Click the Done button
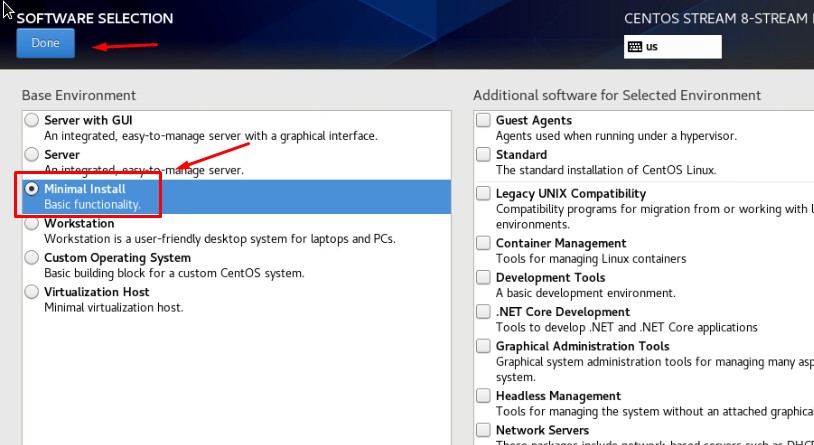This screenshot has width=814, height=445. pyautogui.click(x=45, y=43)
